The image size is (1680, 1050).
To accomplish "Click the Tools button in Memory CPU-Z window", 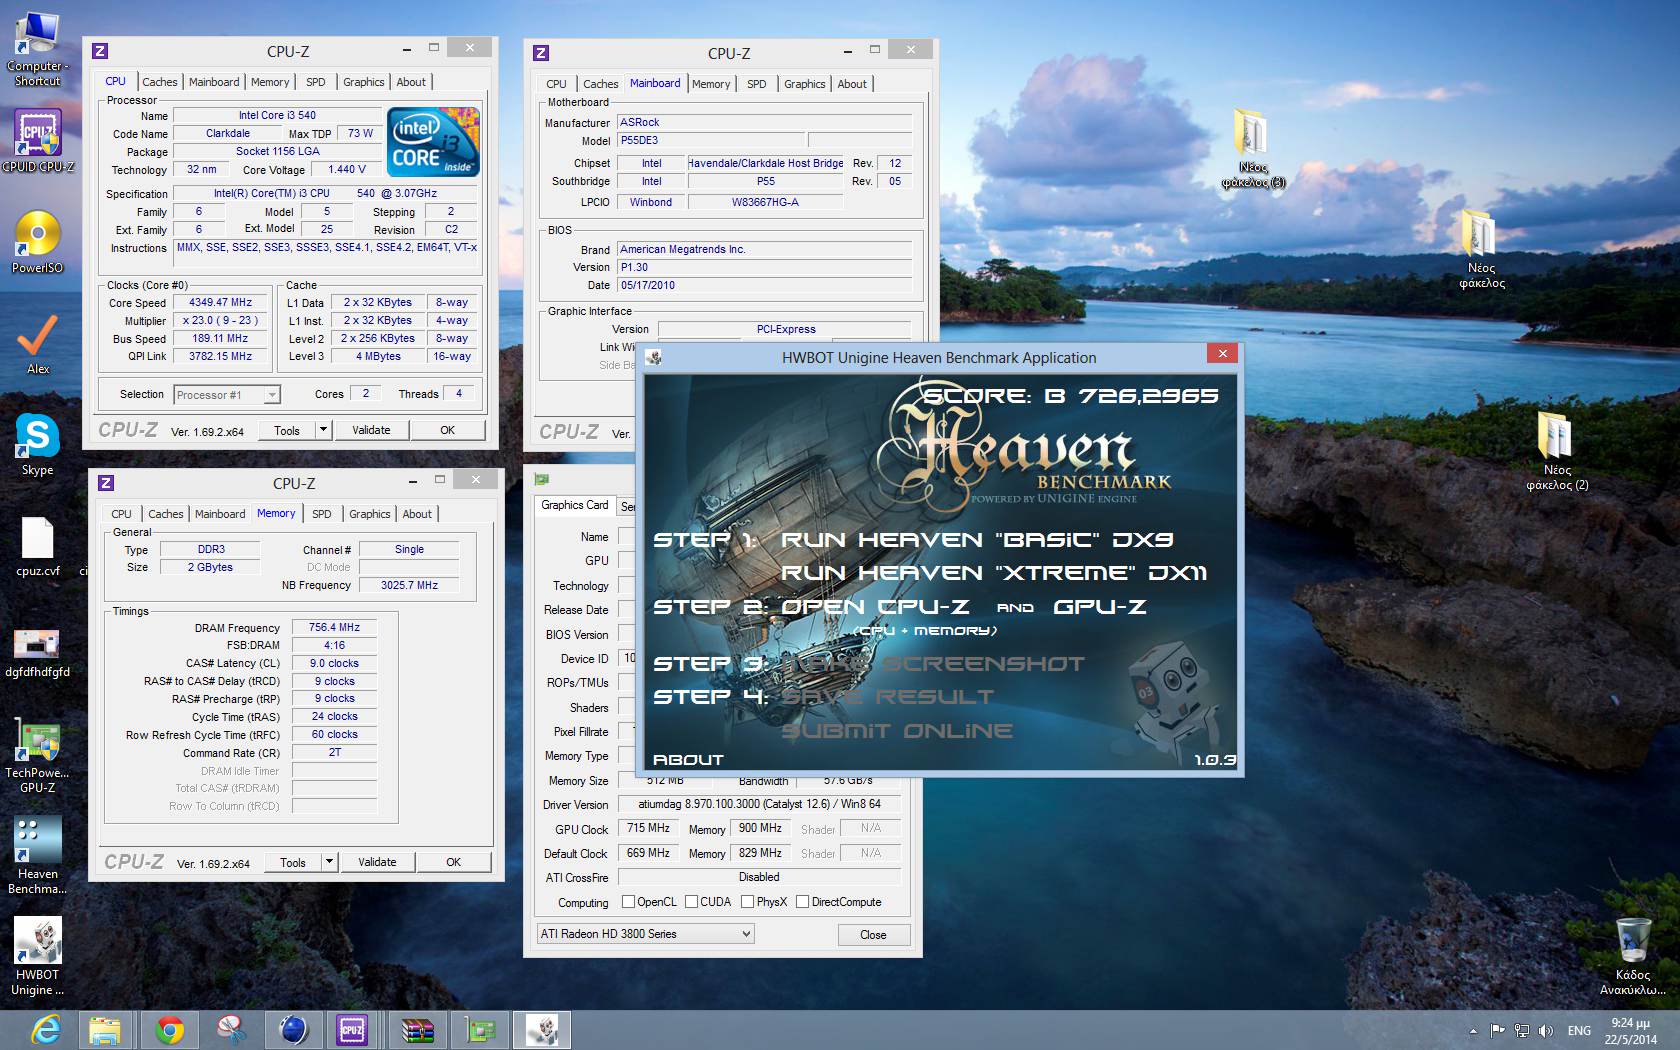I will pyautogui.click(x=293, y=862).
